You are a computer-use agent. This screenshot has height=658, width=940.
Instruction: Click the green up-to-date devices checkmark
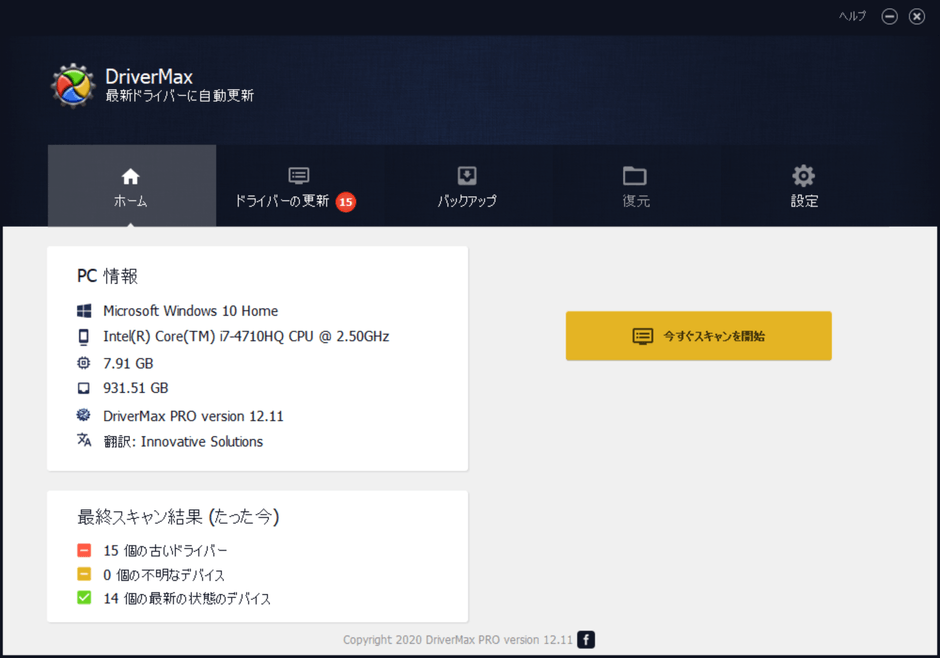tap(84, 597)
